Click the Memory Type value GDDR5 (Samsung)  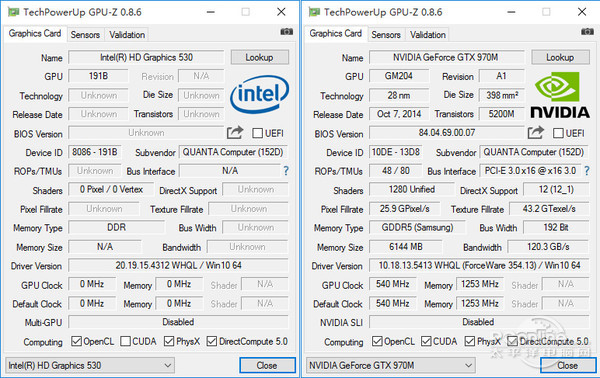click(417, 228)
